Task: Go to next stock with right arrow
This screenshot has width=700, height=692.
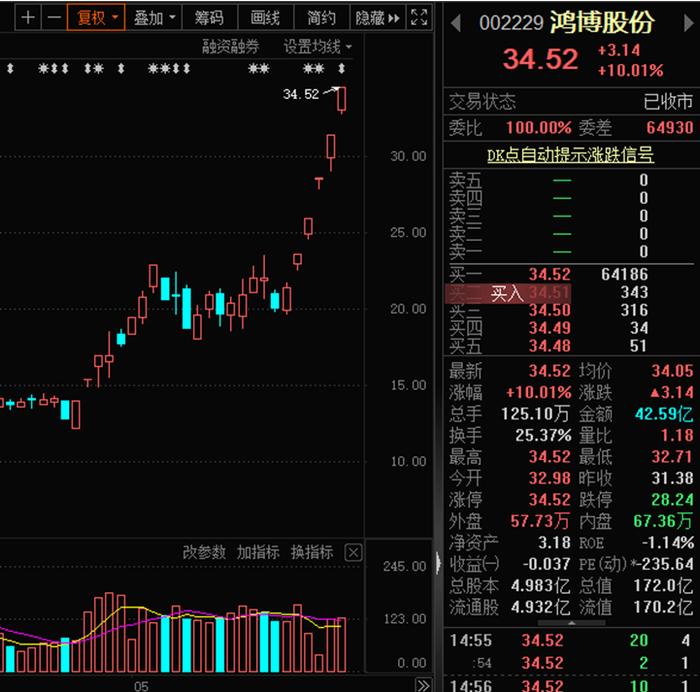Action: pos(688,23)
